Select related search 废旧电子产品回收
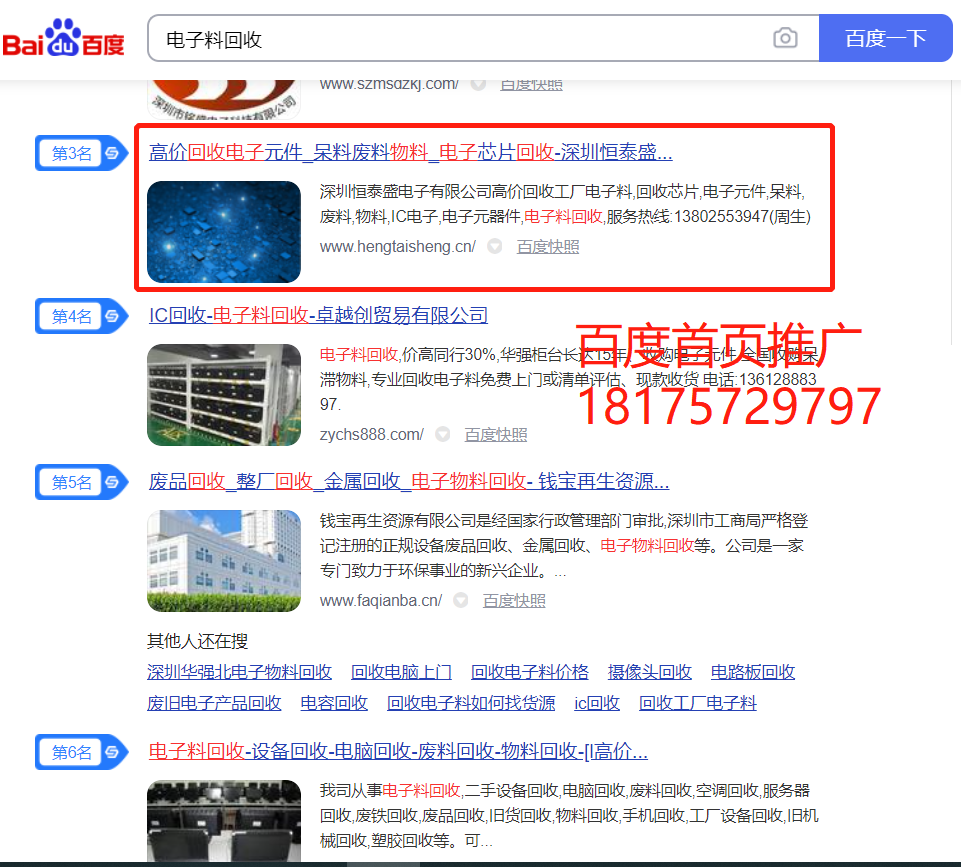961x867 pixels. click(x=215, y=703)
